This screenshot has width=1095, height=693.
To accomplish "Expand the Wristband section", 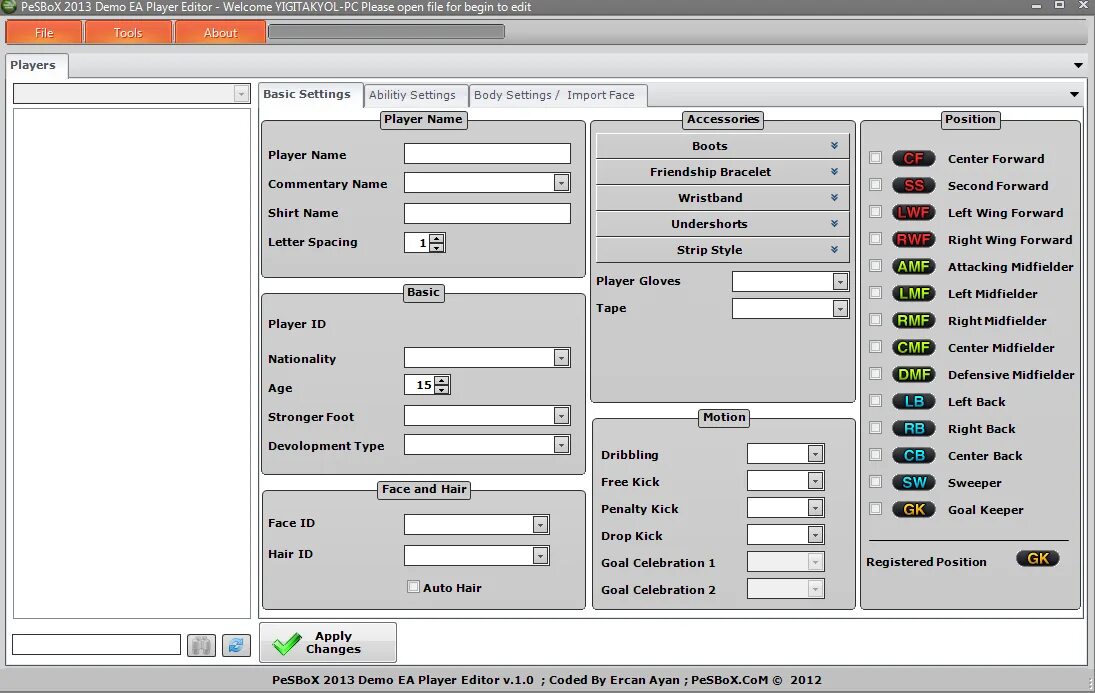I will (722, 198).
